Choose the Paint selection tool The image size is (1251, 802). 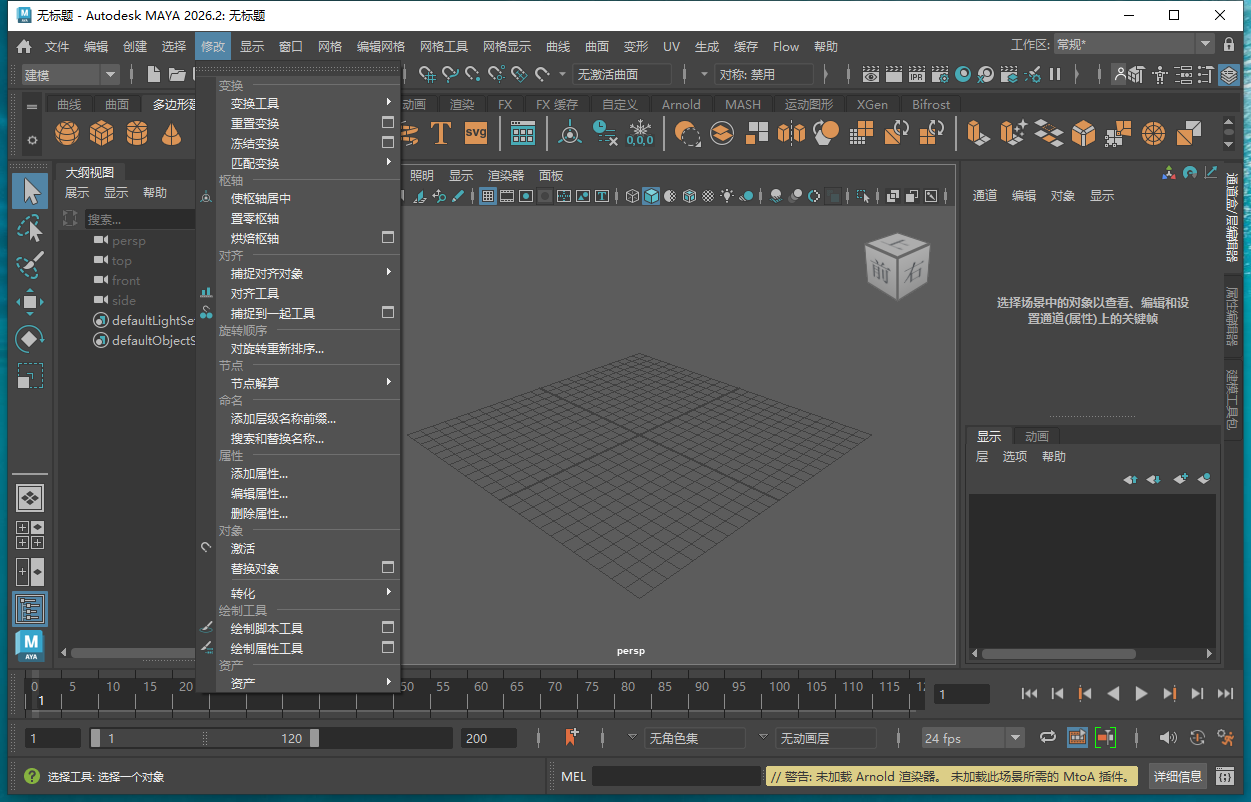click(x=30, y=265)
